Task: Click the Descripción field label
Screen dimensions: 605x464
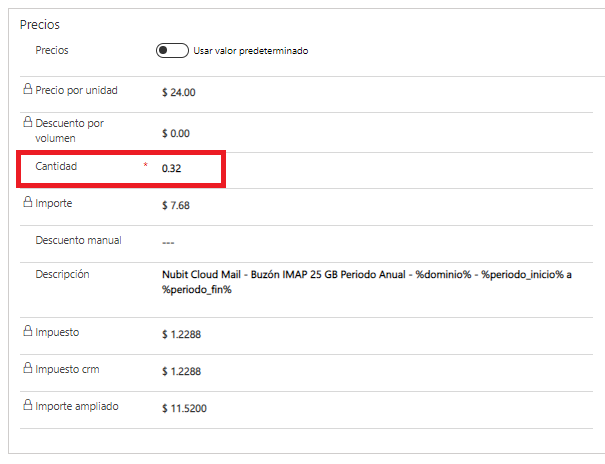Action: [62, 273]
